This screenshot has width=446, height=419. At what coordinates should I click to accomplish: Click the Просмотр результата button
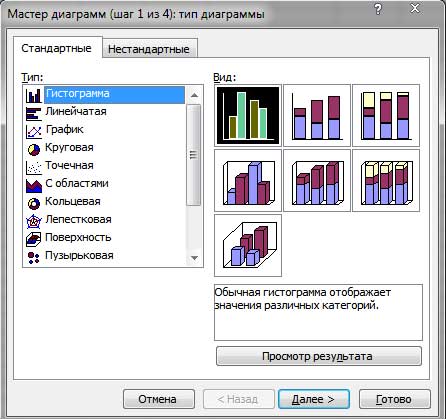point(319,356)
